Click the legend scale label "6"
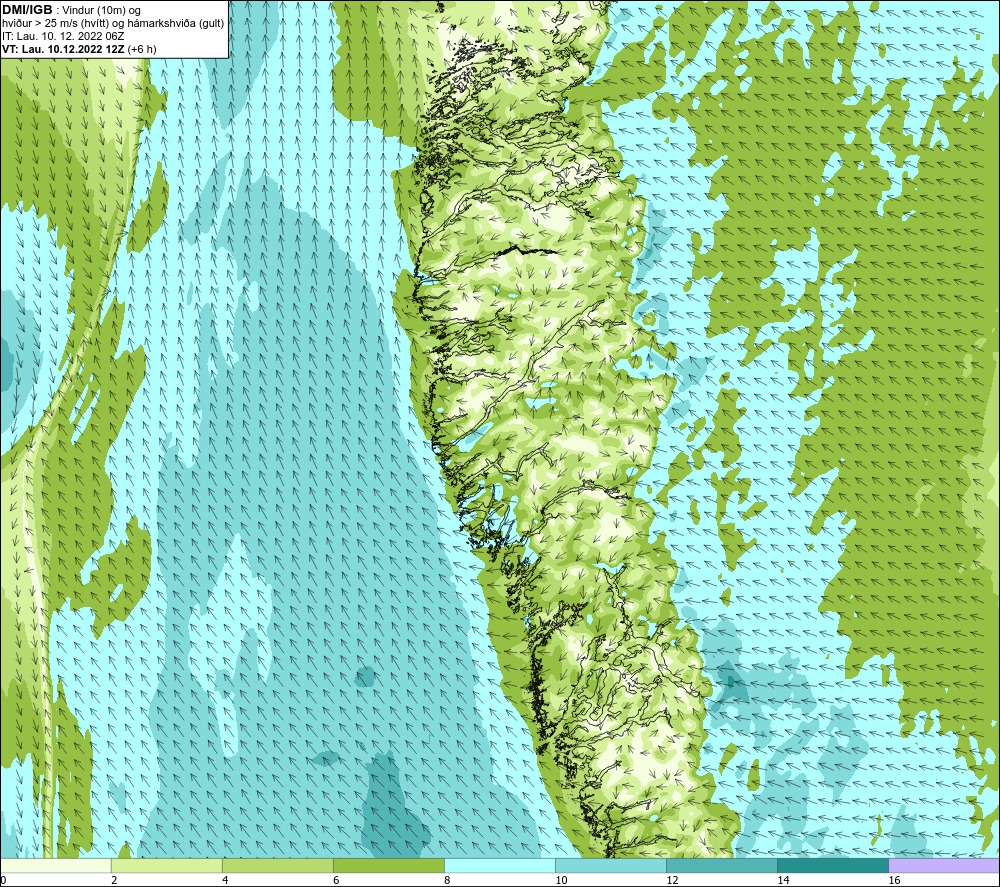This screenshot has width=1000, height=887. 336,880
